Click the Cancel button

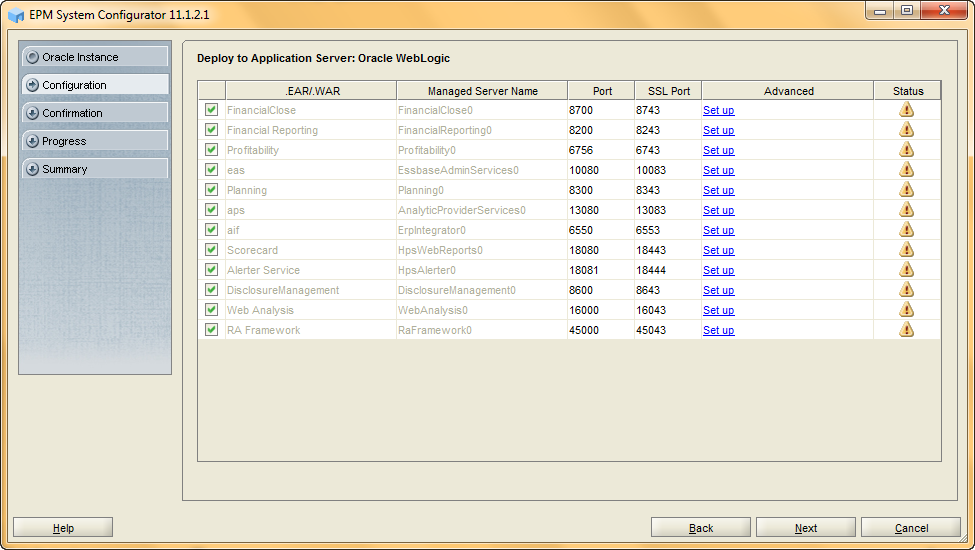point(911,528)
